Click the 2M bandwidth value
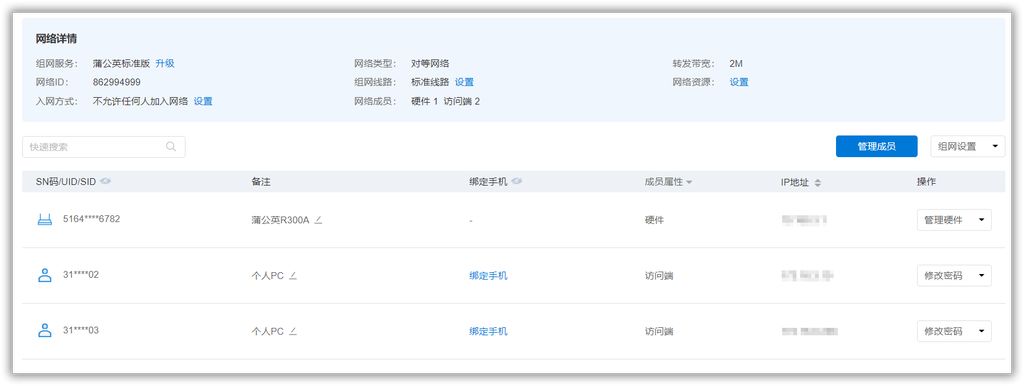 (x=736, y=63)
